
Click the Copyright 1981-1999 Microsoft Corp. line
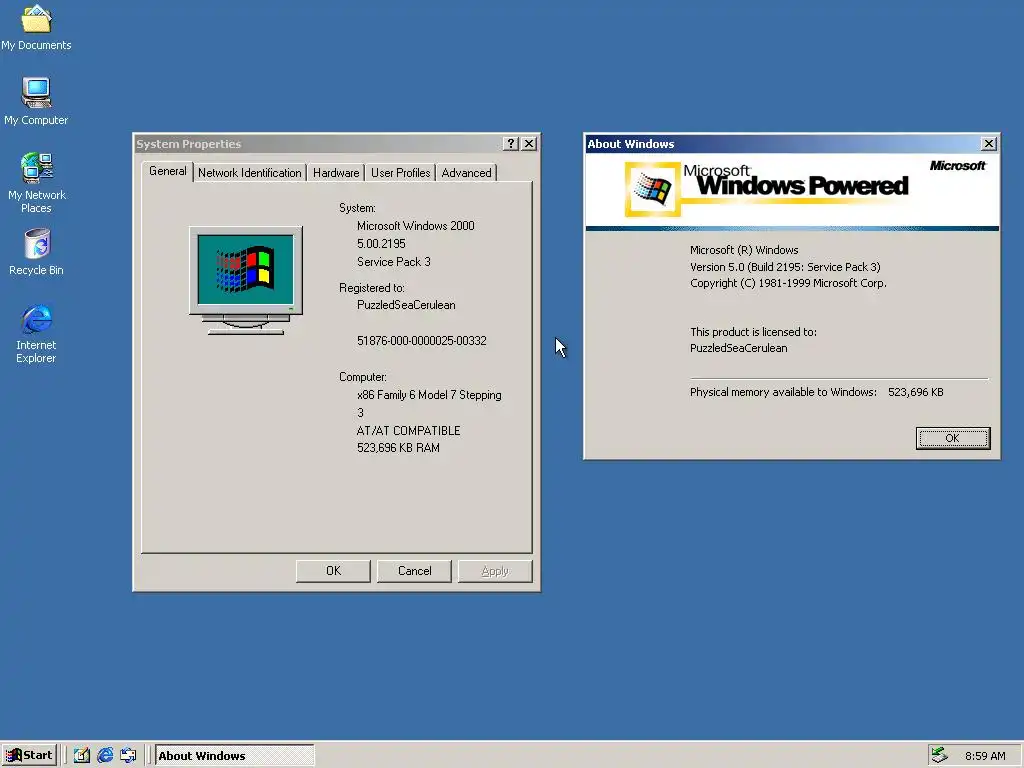pos(788,283)
